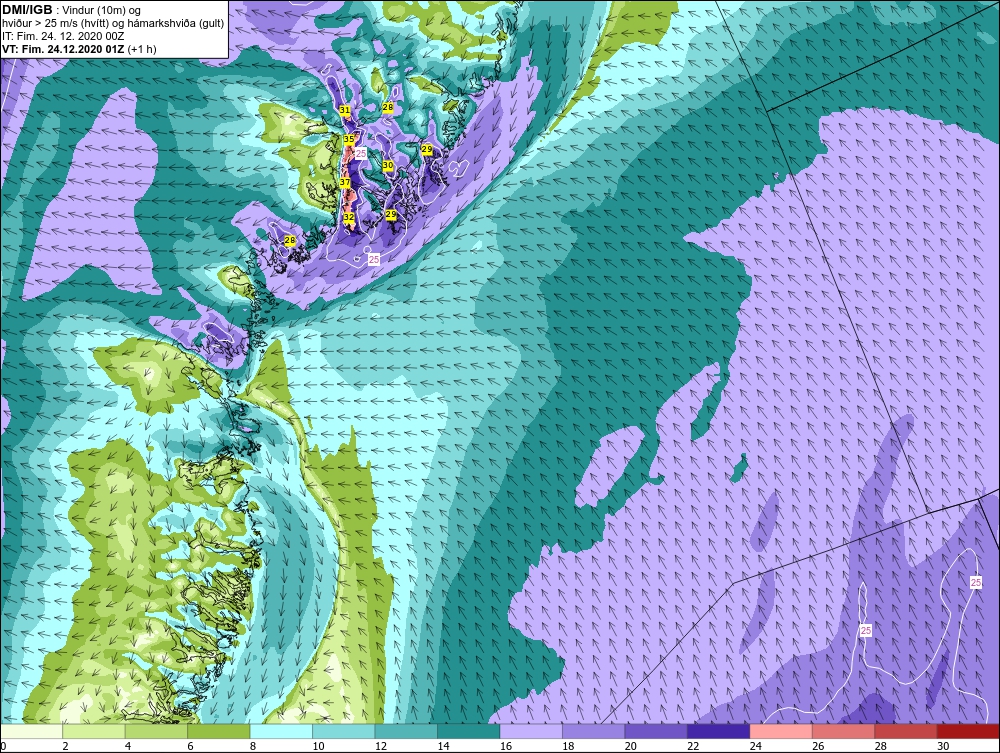Screen dimensions: 1000x753
Task: Click the legend tick value 20
Action: [631, 746]
